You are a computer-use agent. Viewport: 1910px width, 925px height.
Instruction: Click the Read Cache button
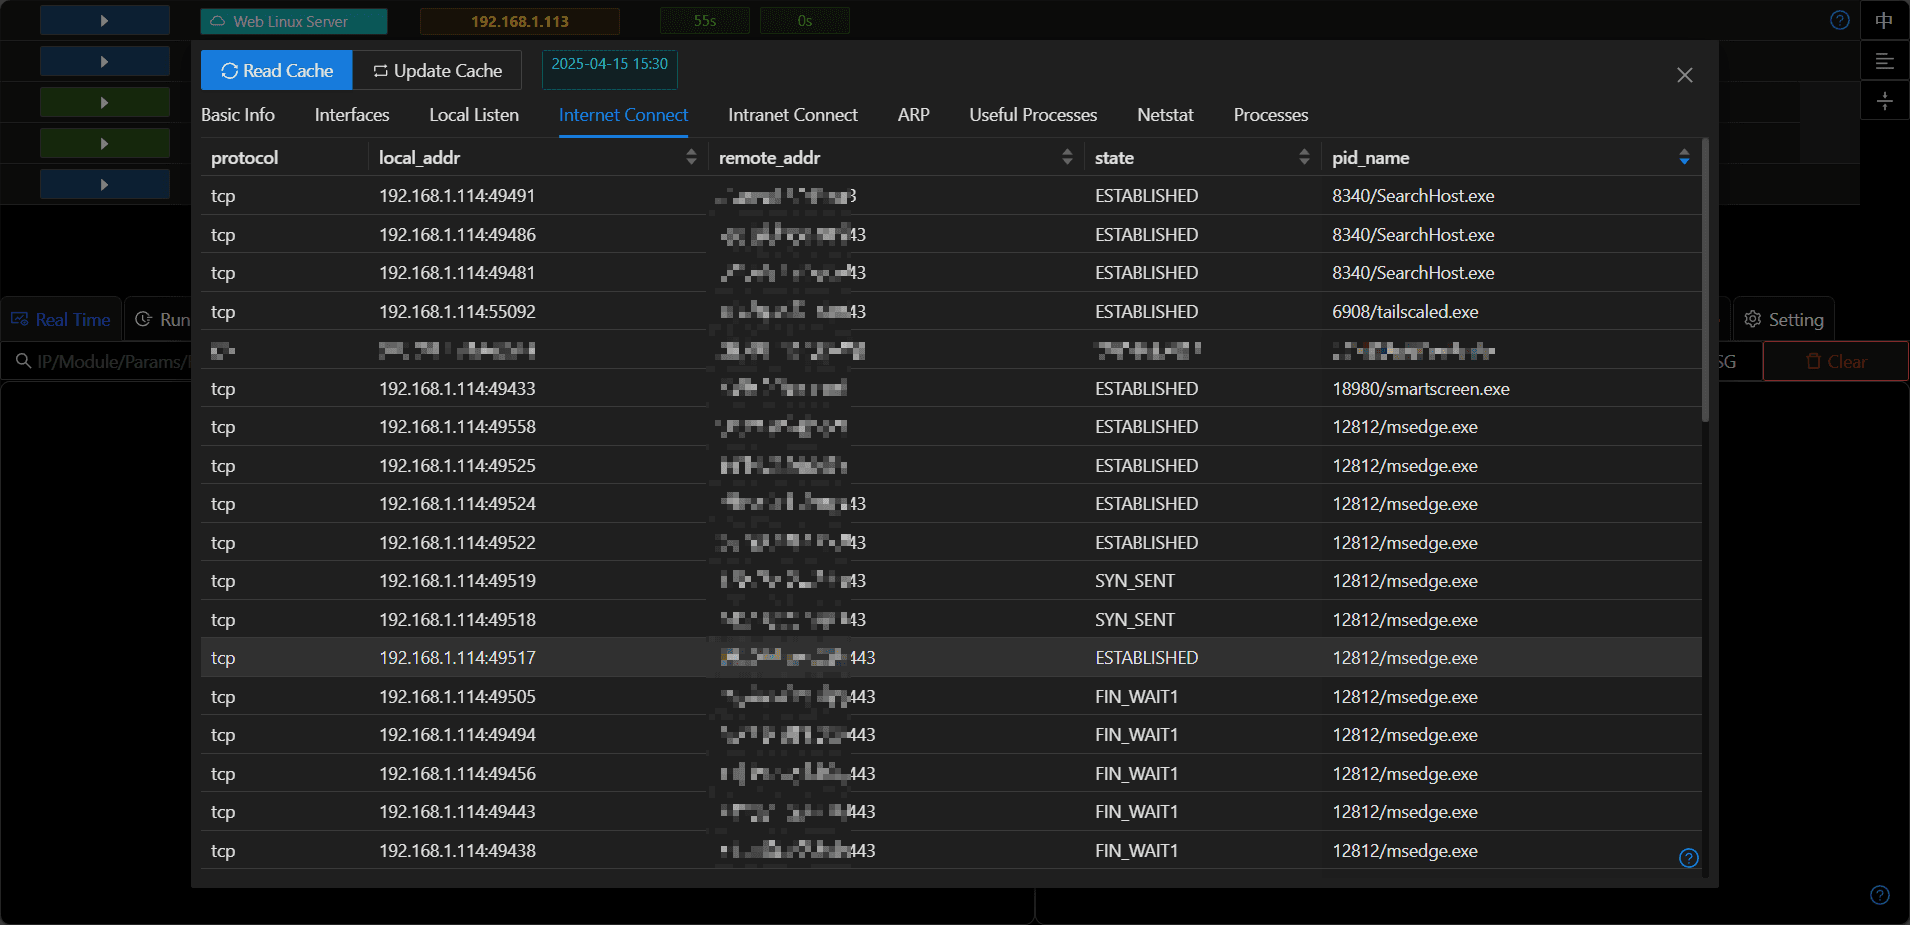point(276,71)
